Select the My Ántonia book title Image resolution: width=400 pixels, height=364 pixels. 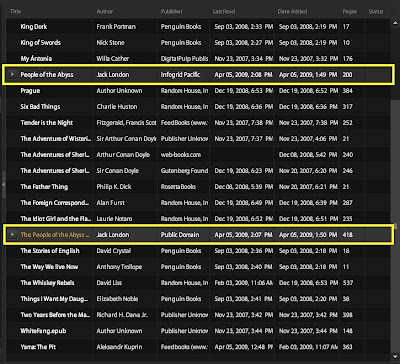point(36,59)
